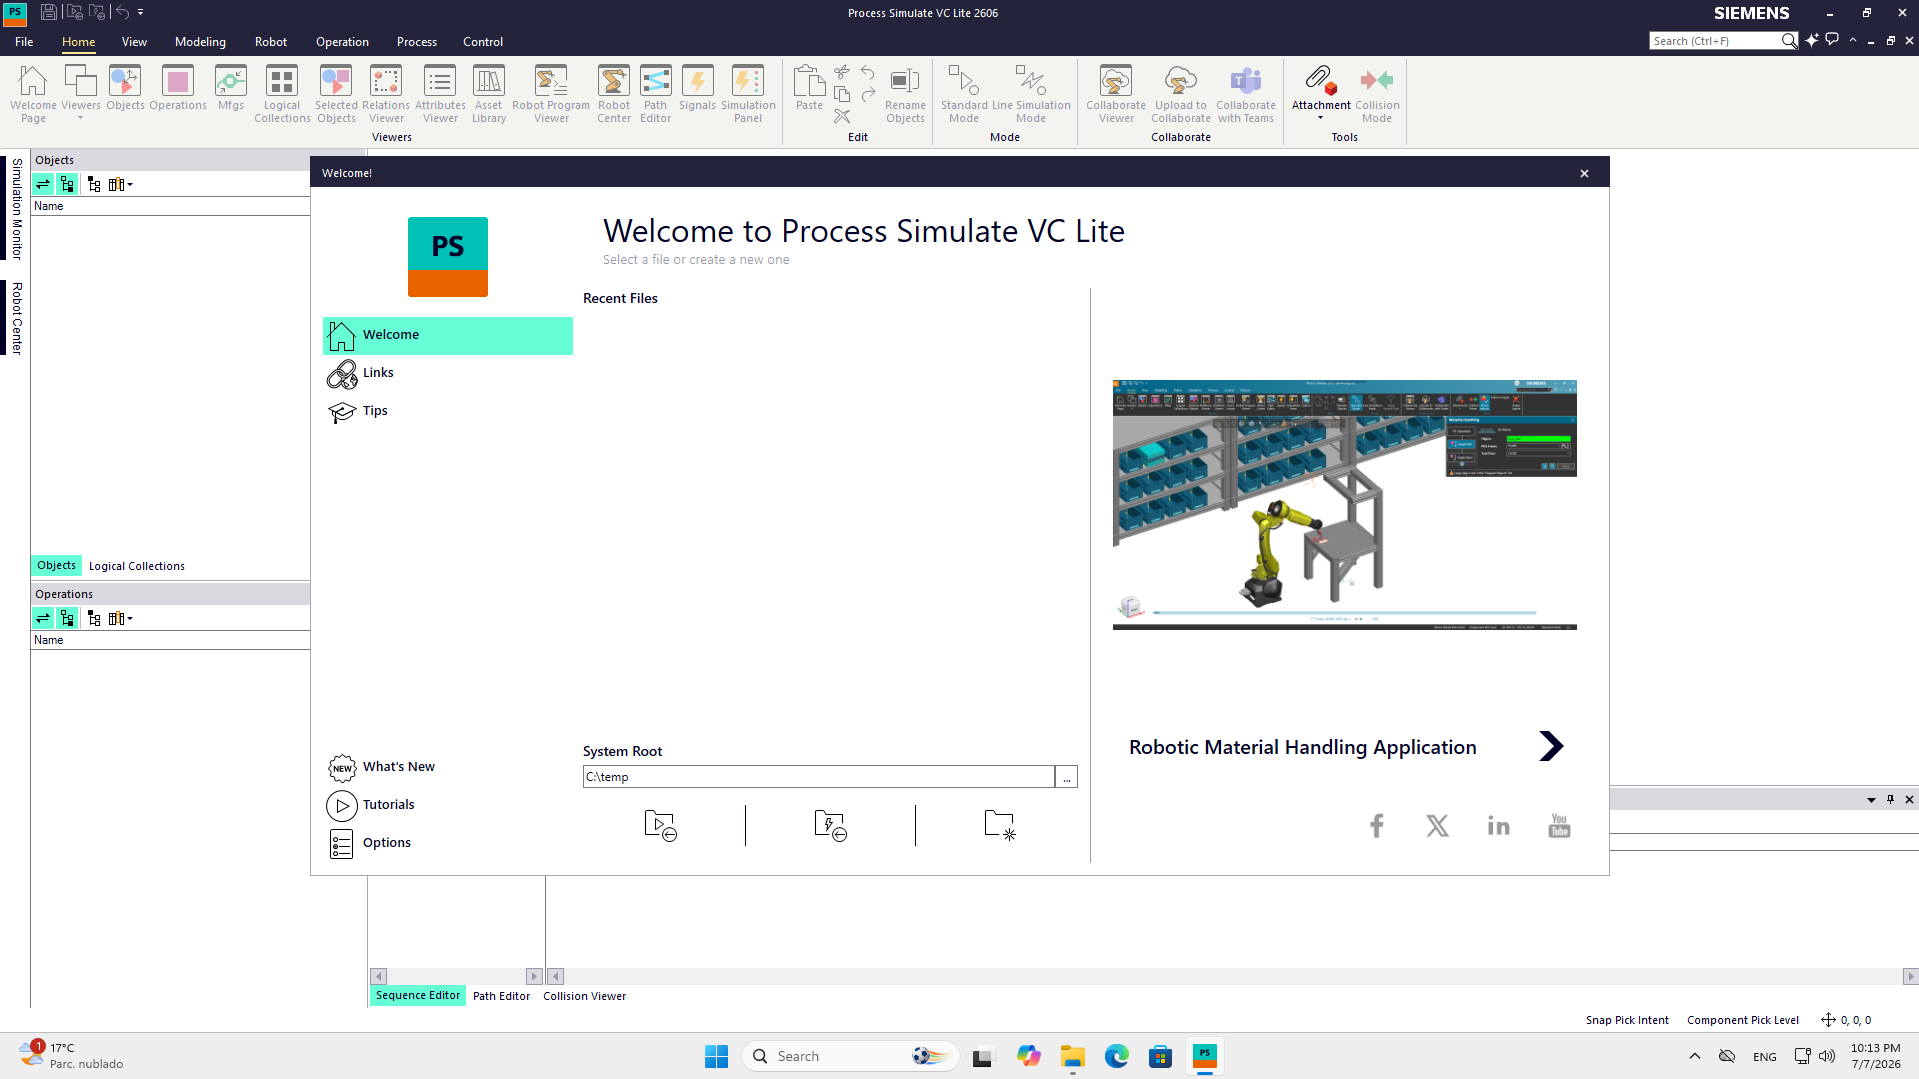This screenshot has width=1919, height=1079.
Task: Open Operations panel column settings dropdown
Action: [120, 618]
